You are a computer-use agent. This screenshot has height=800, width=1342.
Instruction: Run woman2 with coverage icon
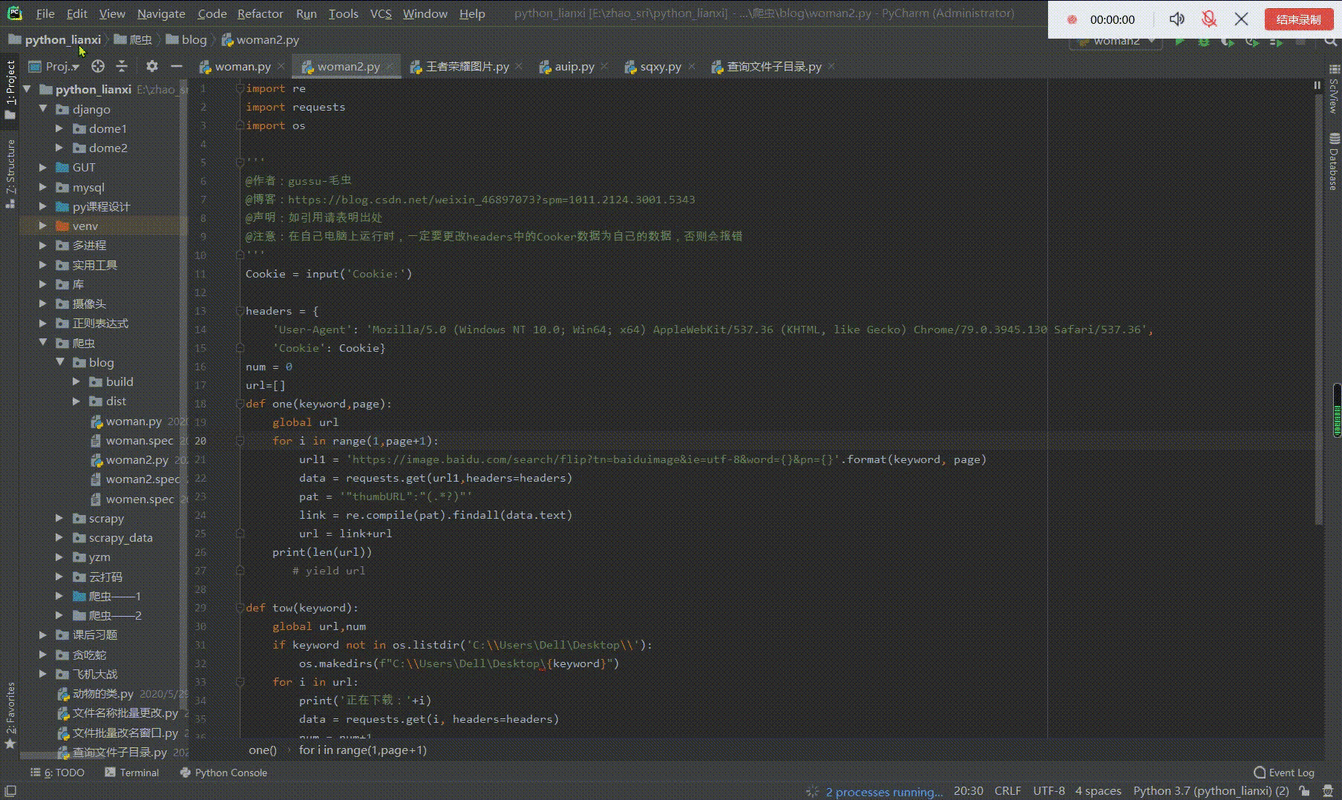1228,41
